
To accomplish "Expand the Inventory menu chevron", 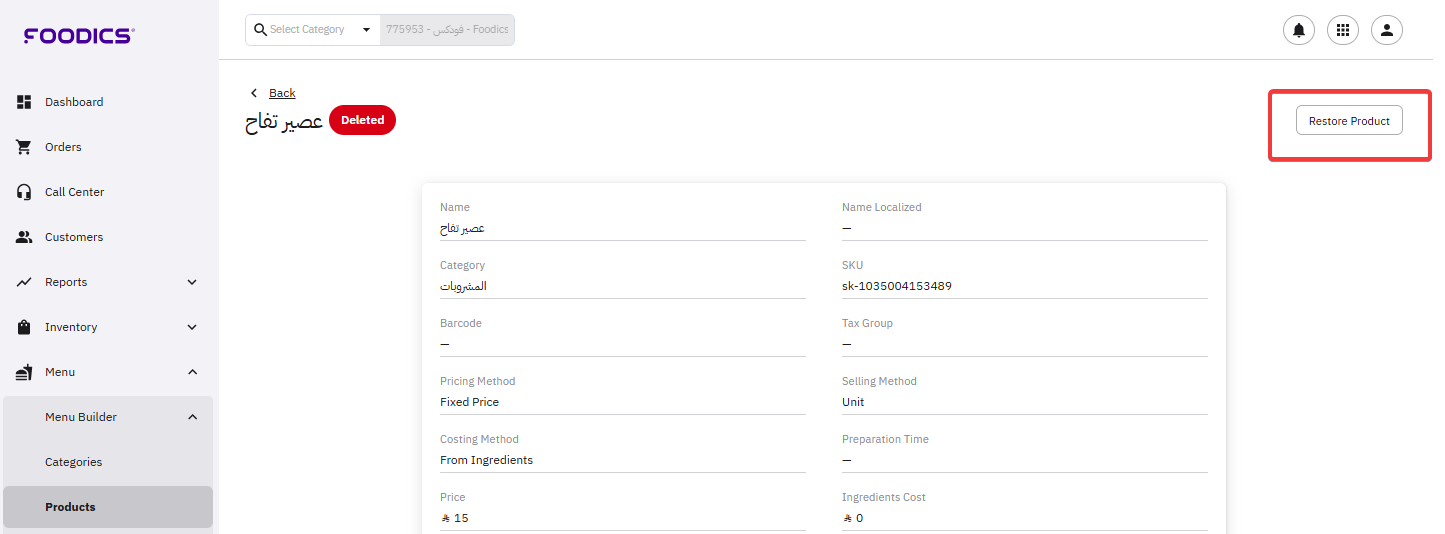I will coord(192,327).
